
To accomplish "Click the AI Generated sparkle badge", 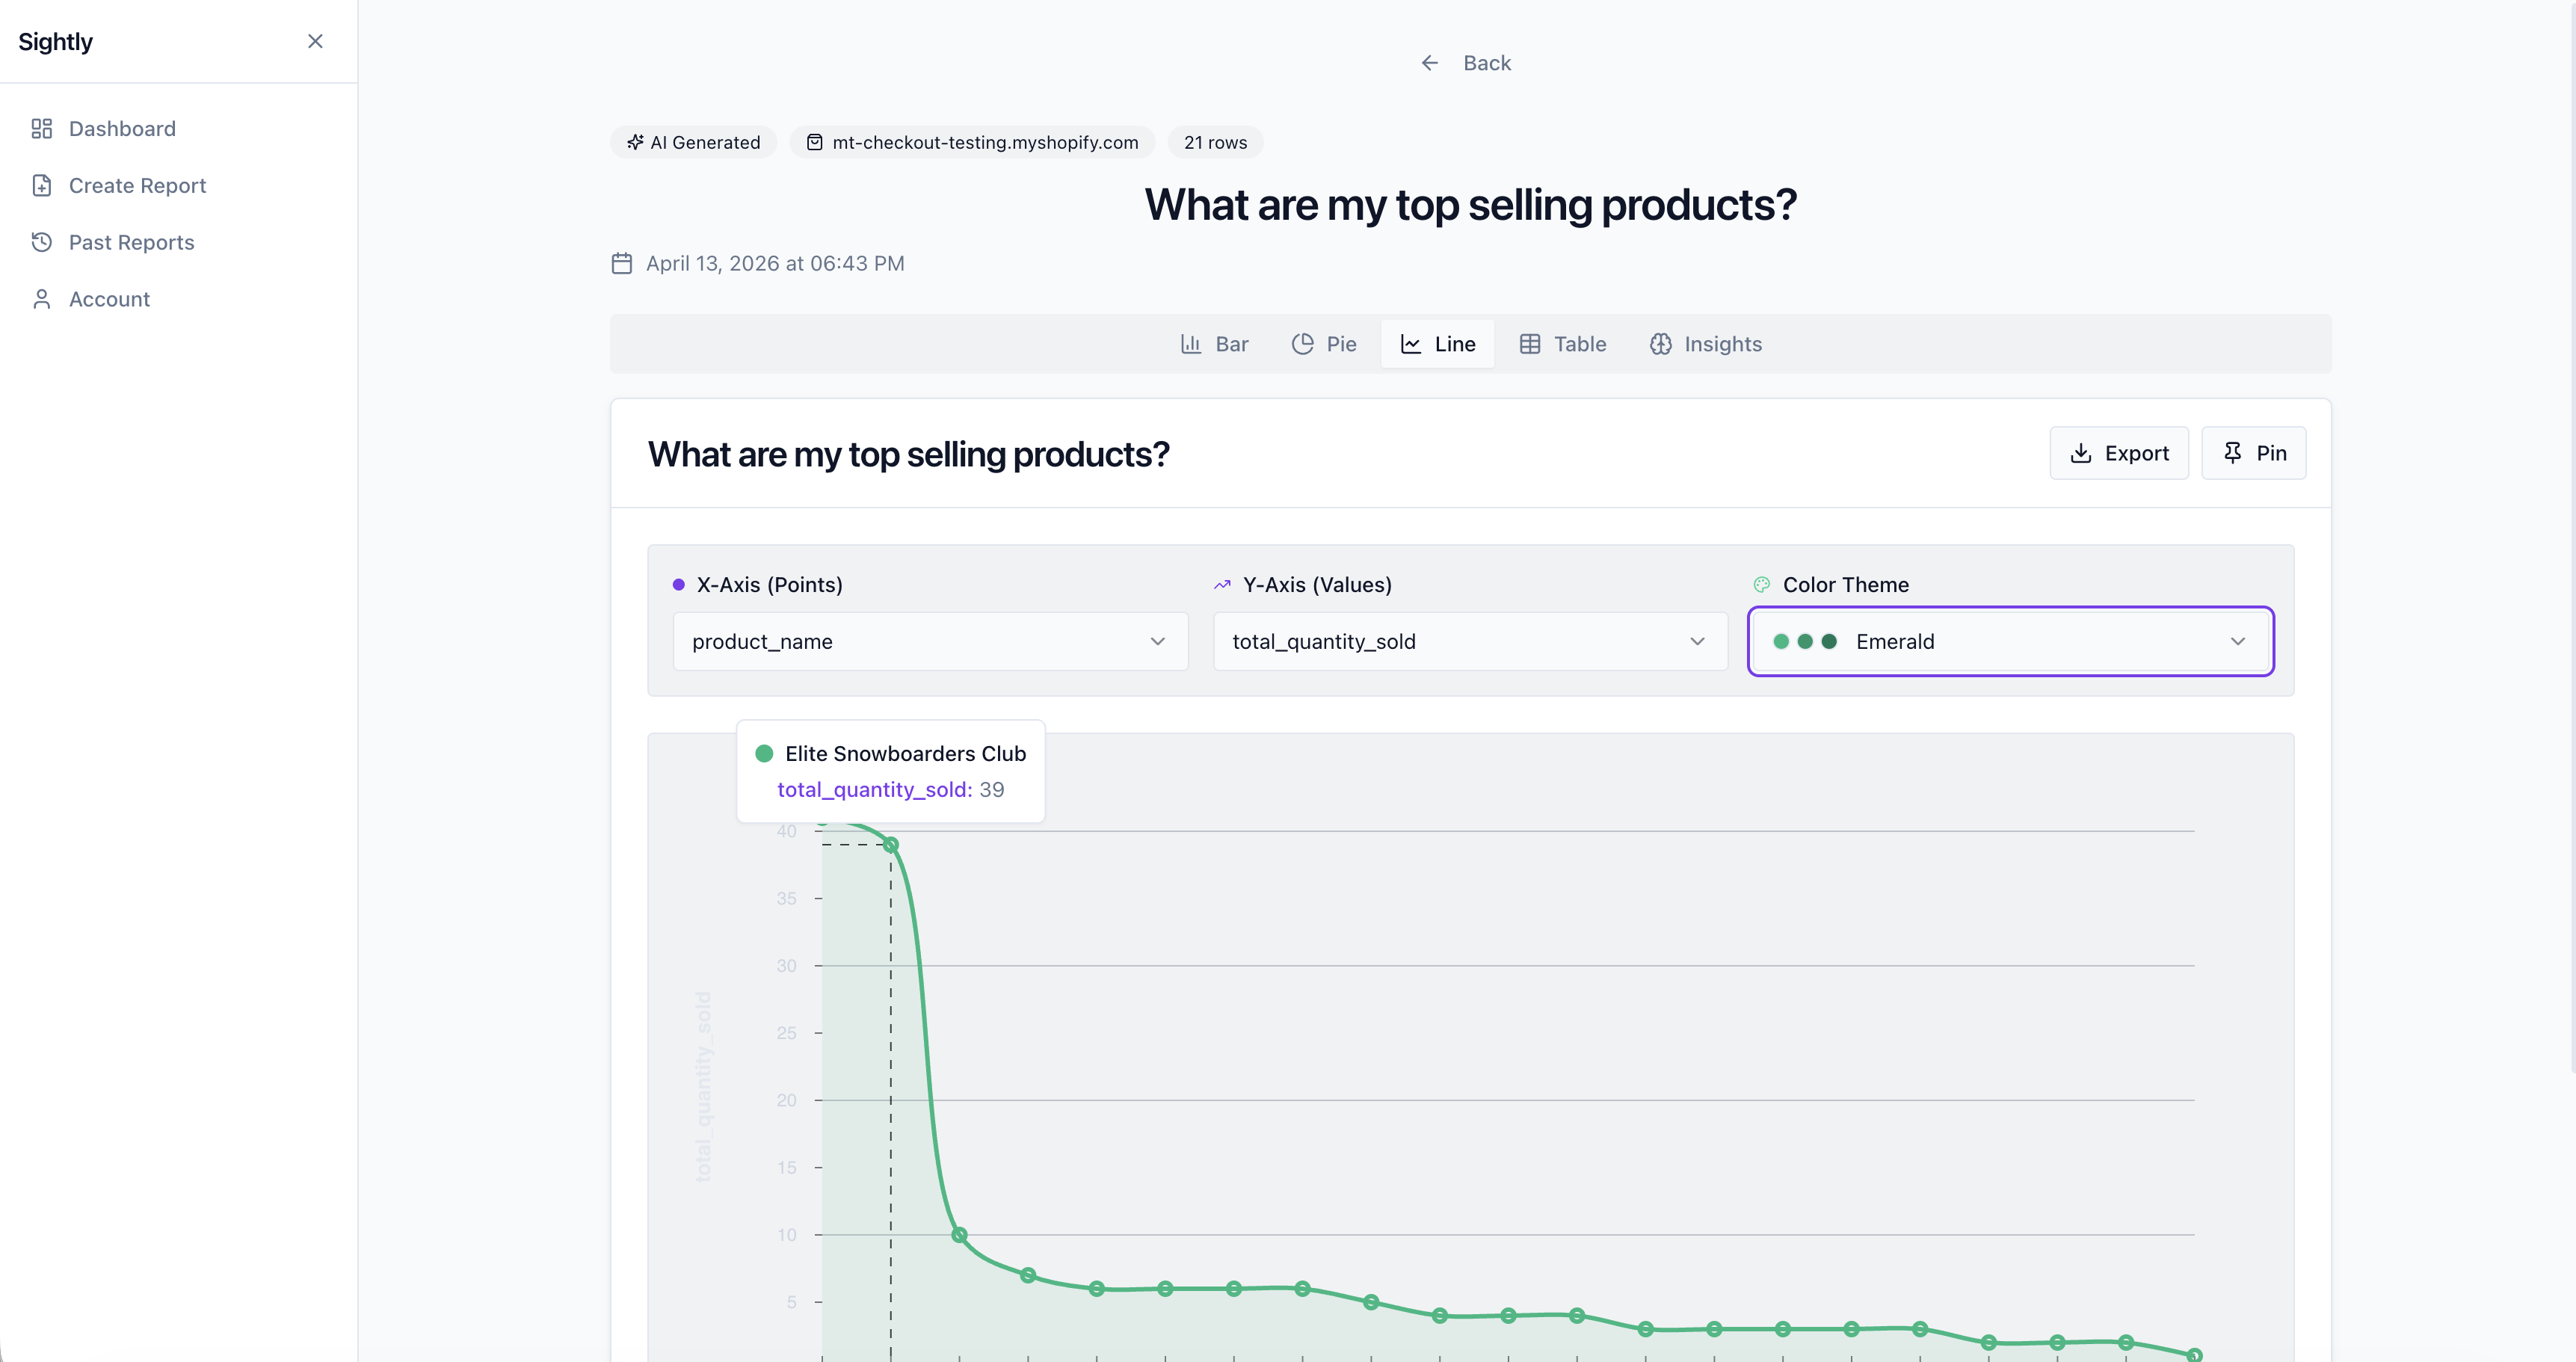I will [693, 142].
